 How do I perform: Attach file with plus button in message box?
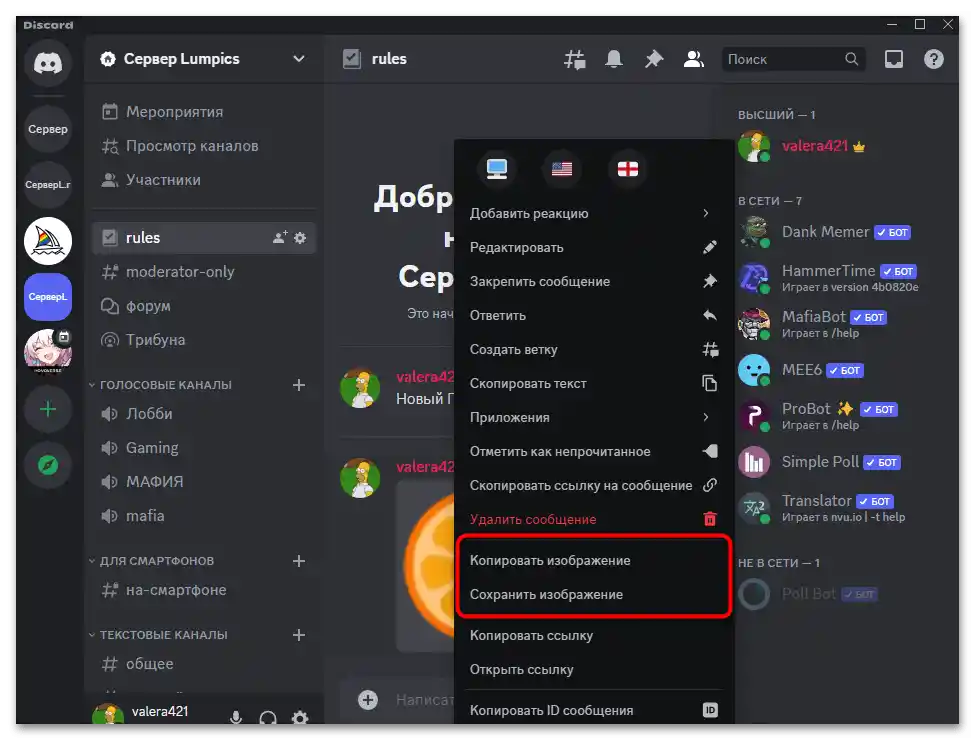tap(367, 700)
